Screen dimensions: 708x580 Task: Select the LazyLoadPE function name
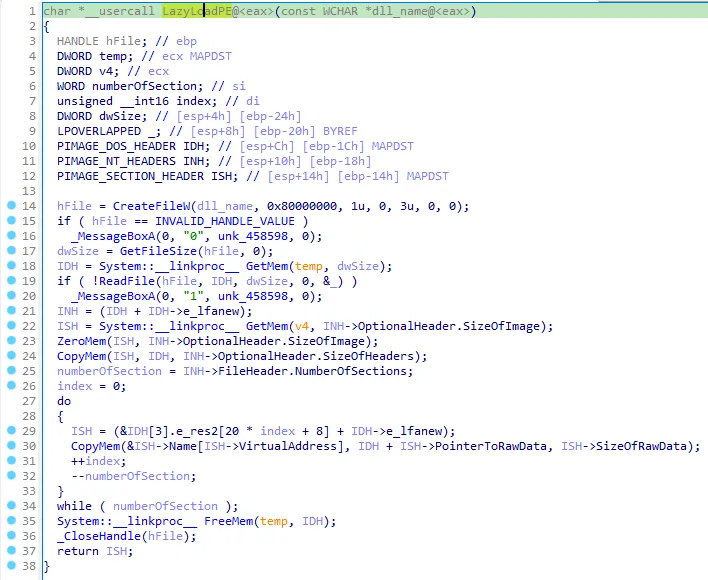(197, 11)
